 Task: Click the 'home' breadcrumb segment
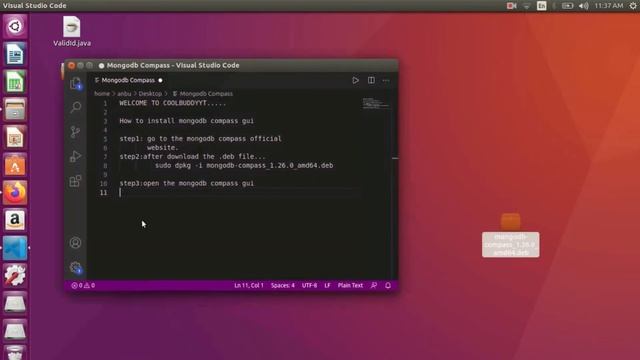click(x=102, y=93)
